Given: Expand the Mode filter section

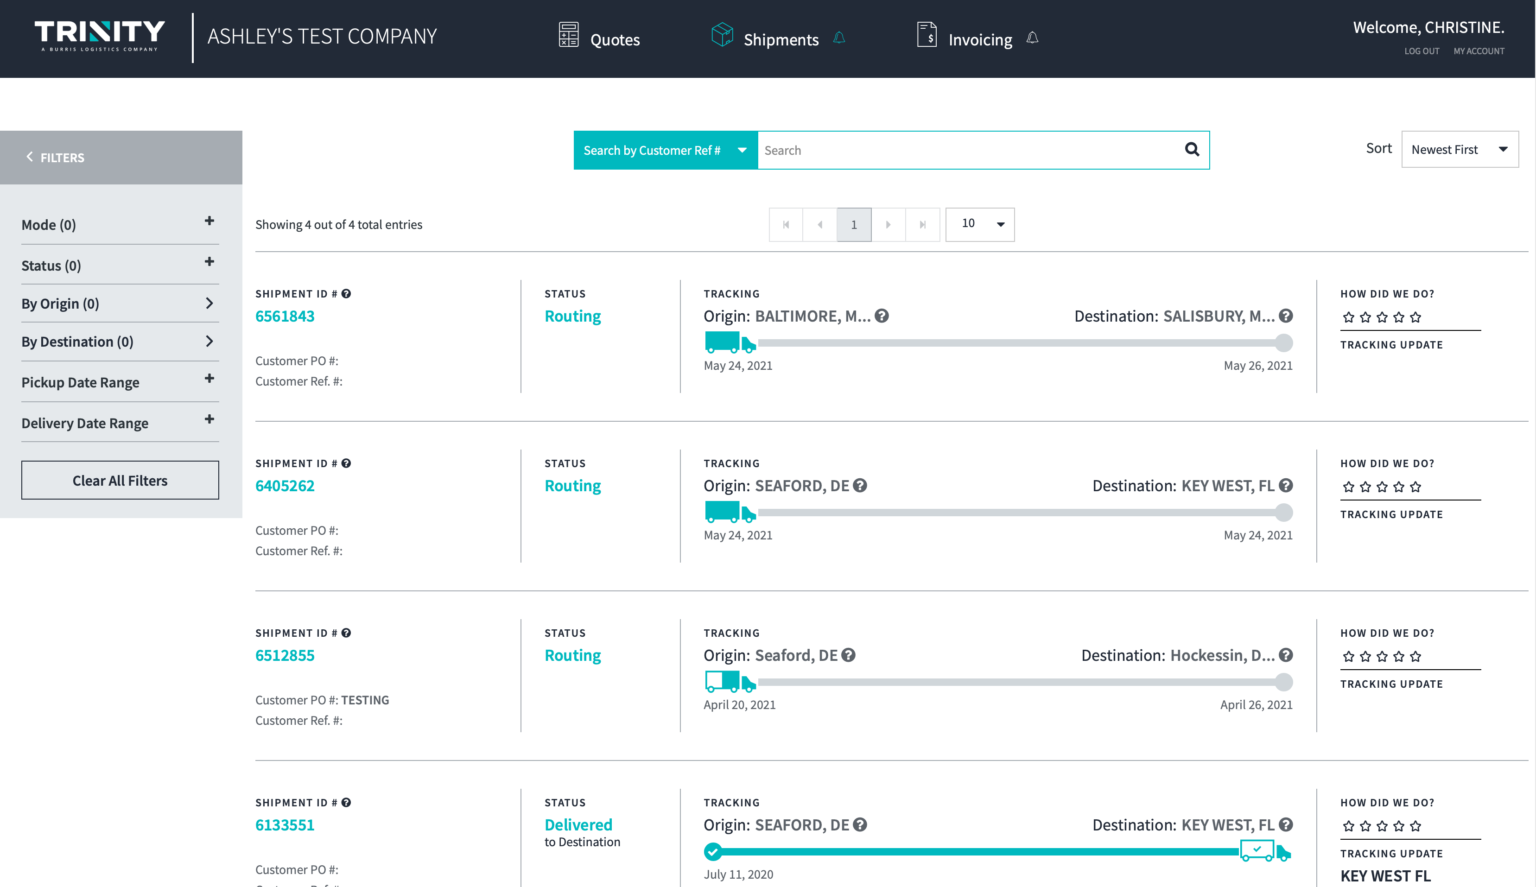Looking at the screenshot, I should click(x=209, y=221).
